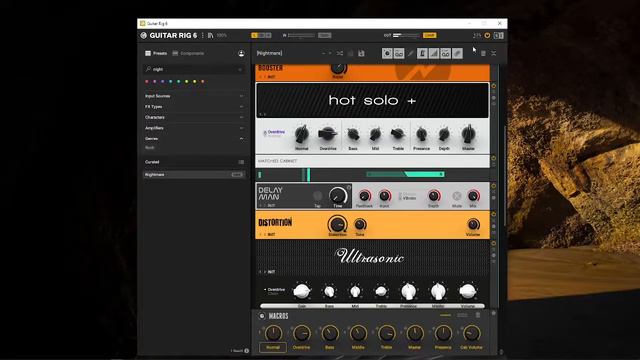The height and width of the screenshot is (360, 640).
Task: Click the Gate button near input meter
Action: tap(324, 36)
